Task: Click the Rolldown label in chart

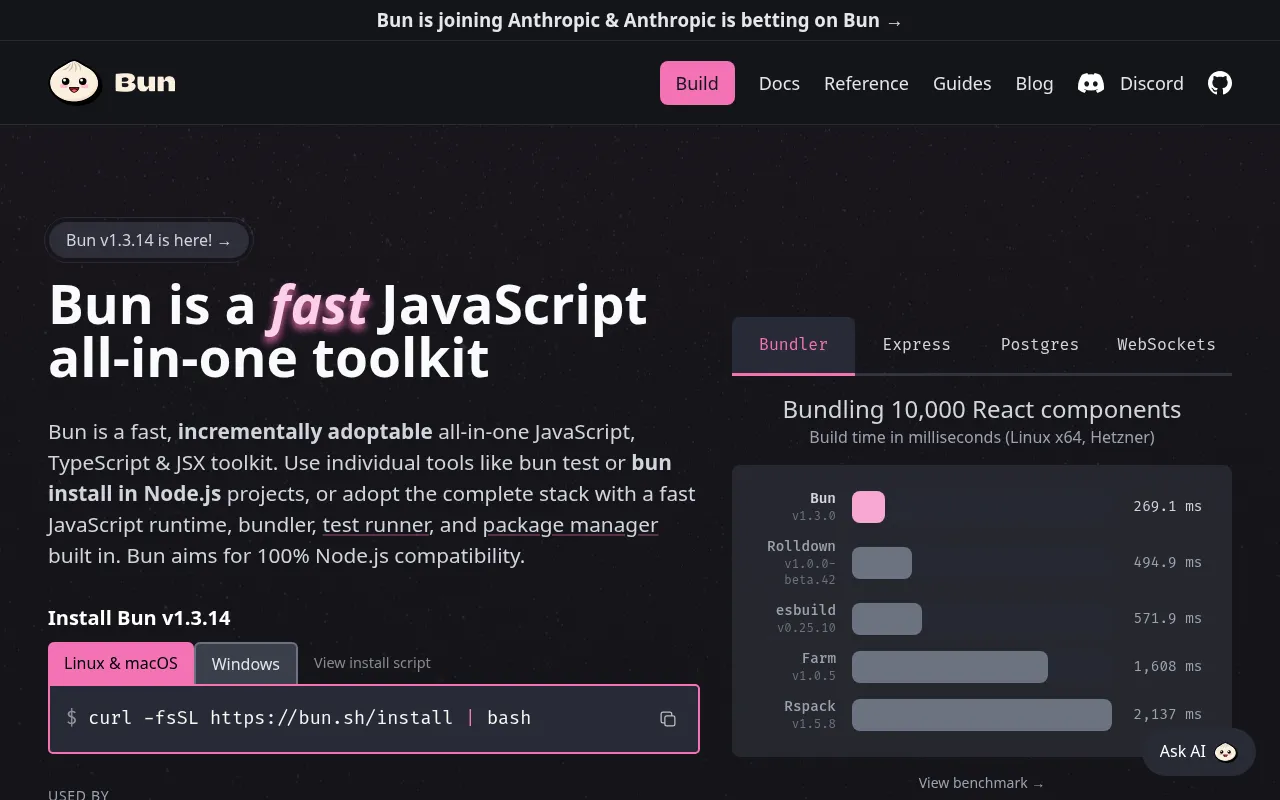Action: (801, 546)
